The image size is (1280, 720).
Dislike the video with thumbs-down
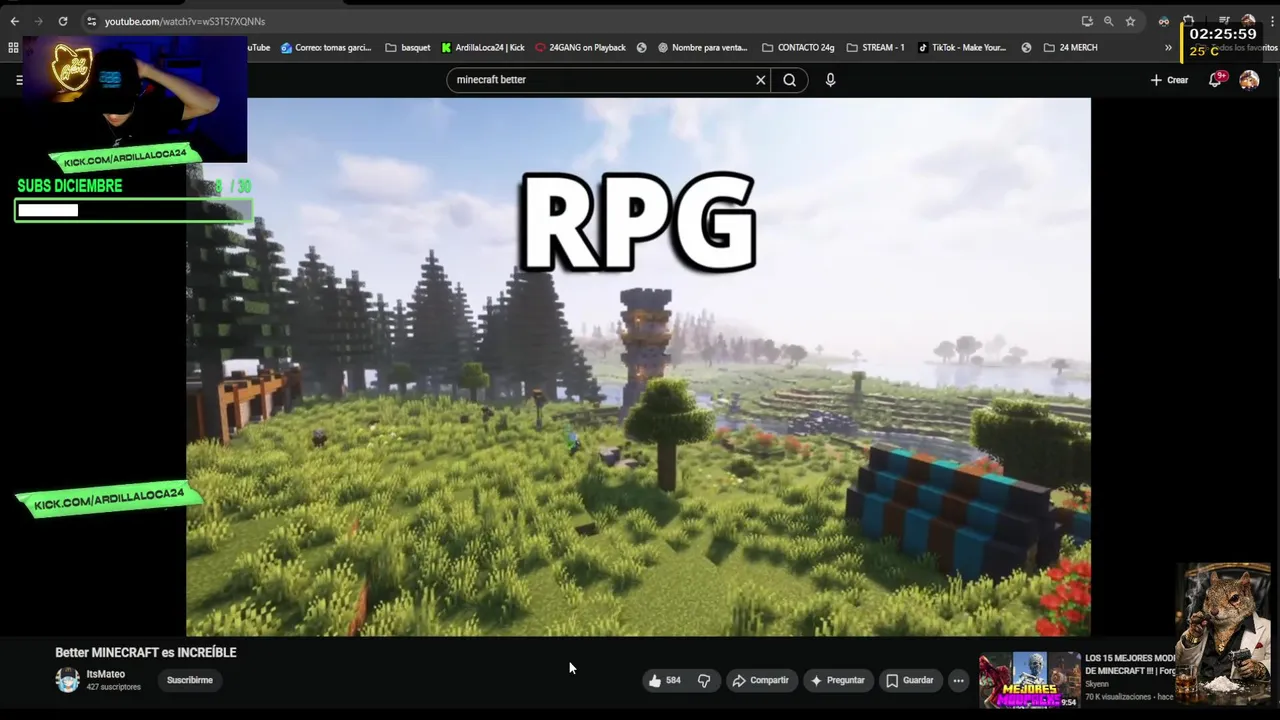(704, 680)
